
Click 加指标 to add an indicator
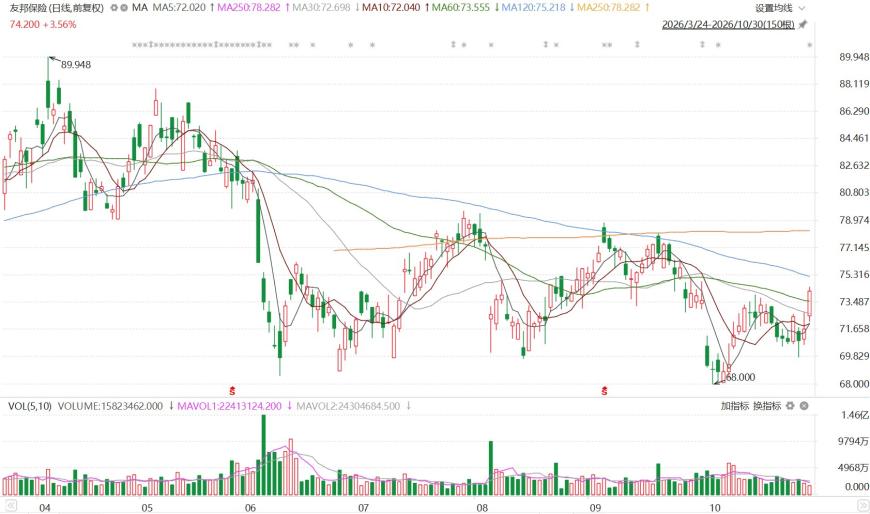pos(735,406)
